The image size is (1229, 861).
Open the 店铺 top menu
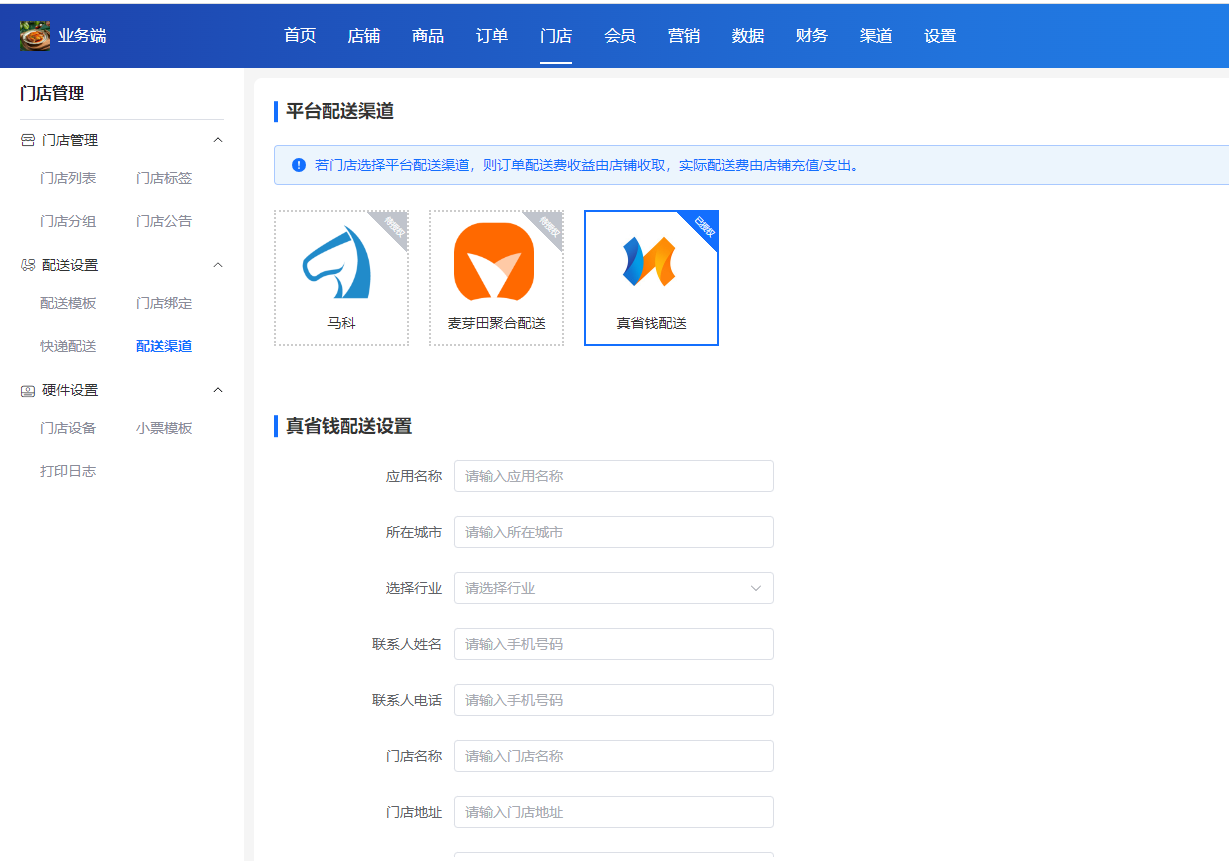(x=364, y=36)
